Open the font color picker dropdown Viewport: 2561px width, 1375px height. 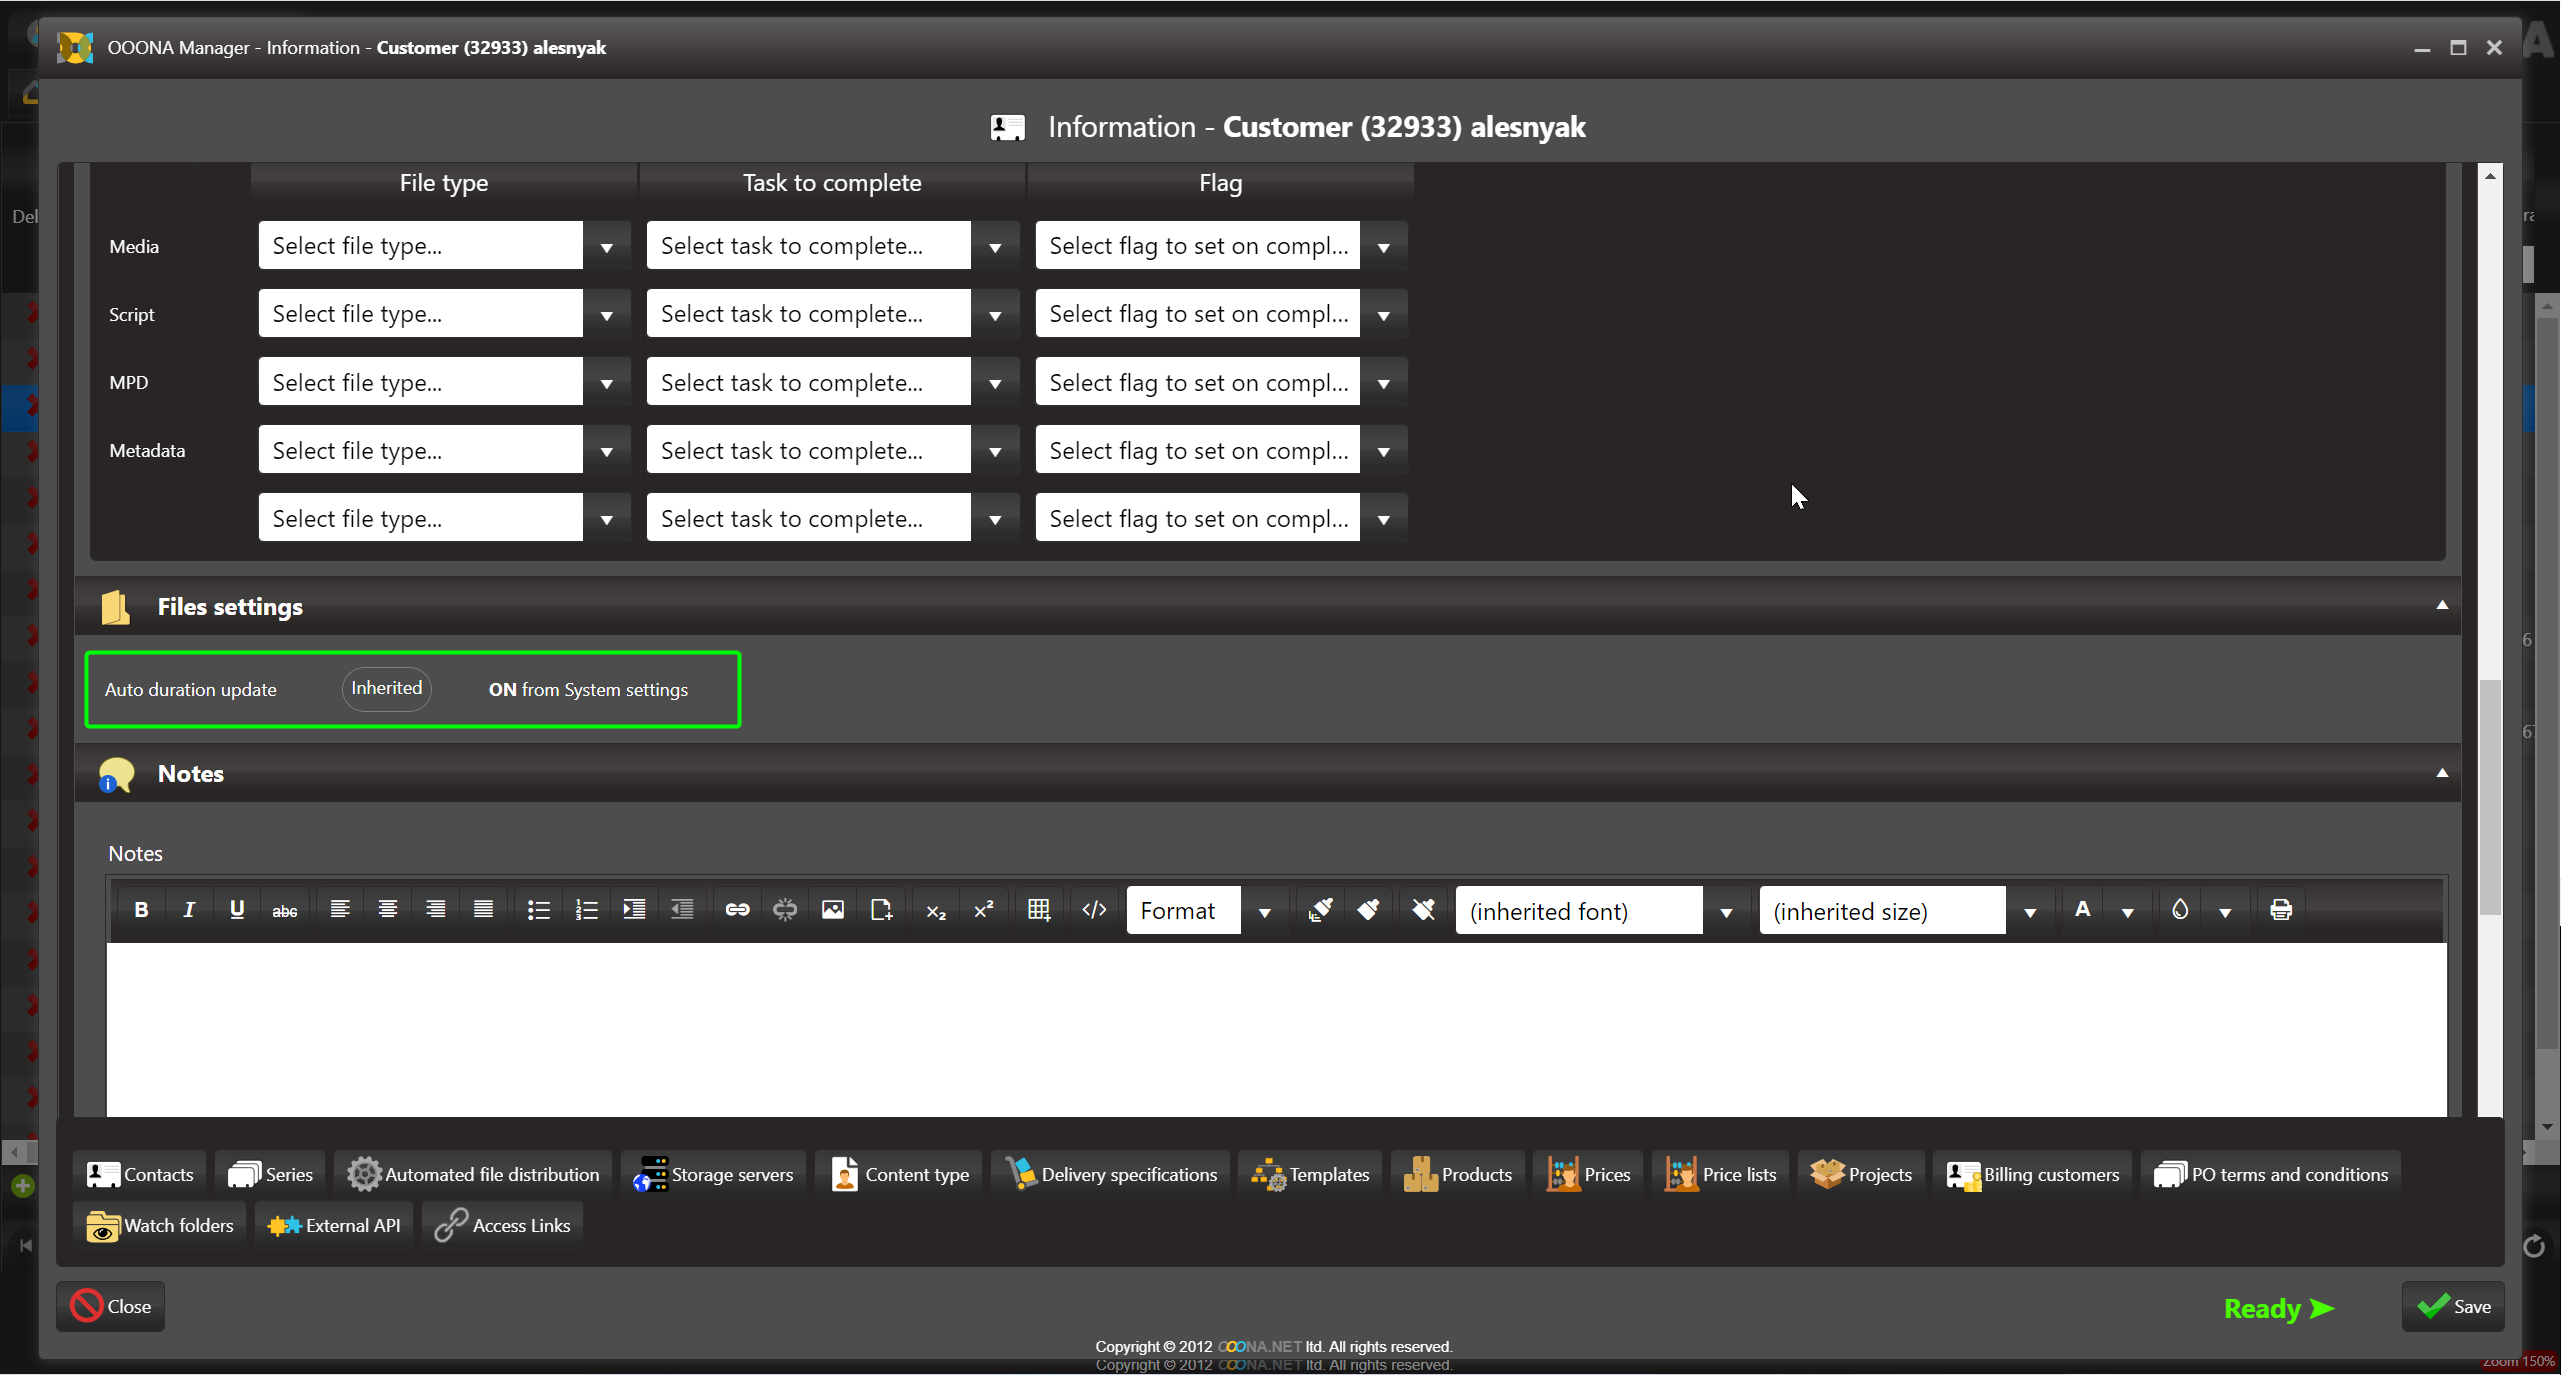2127,911
